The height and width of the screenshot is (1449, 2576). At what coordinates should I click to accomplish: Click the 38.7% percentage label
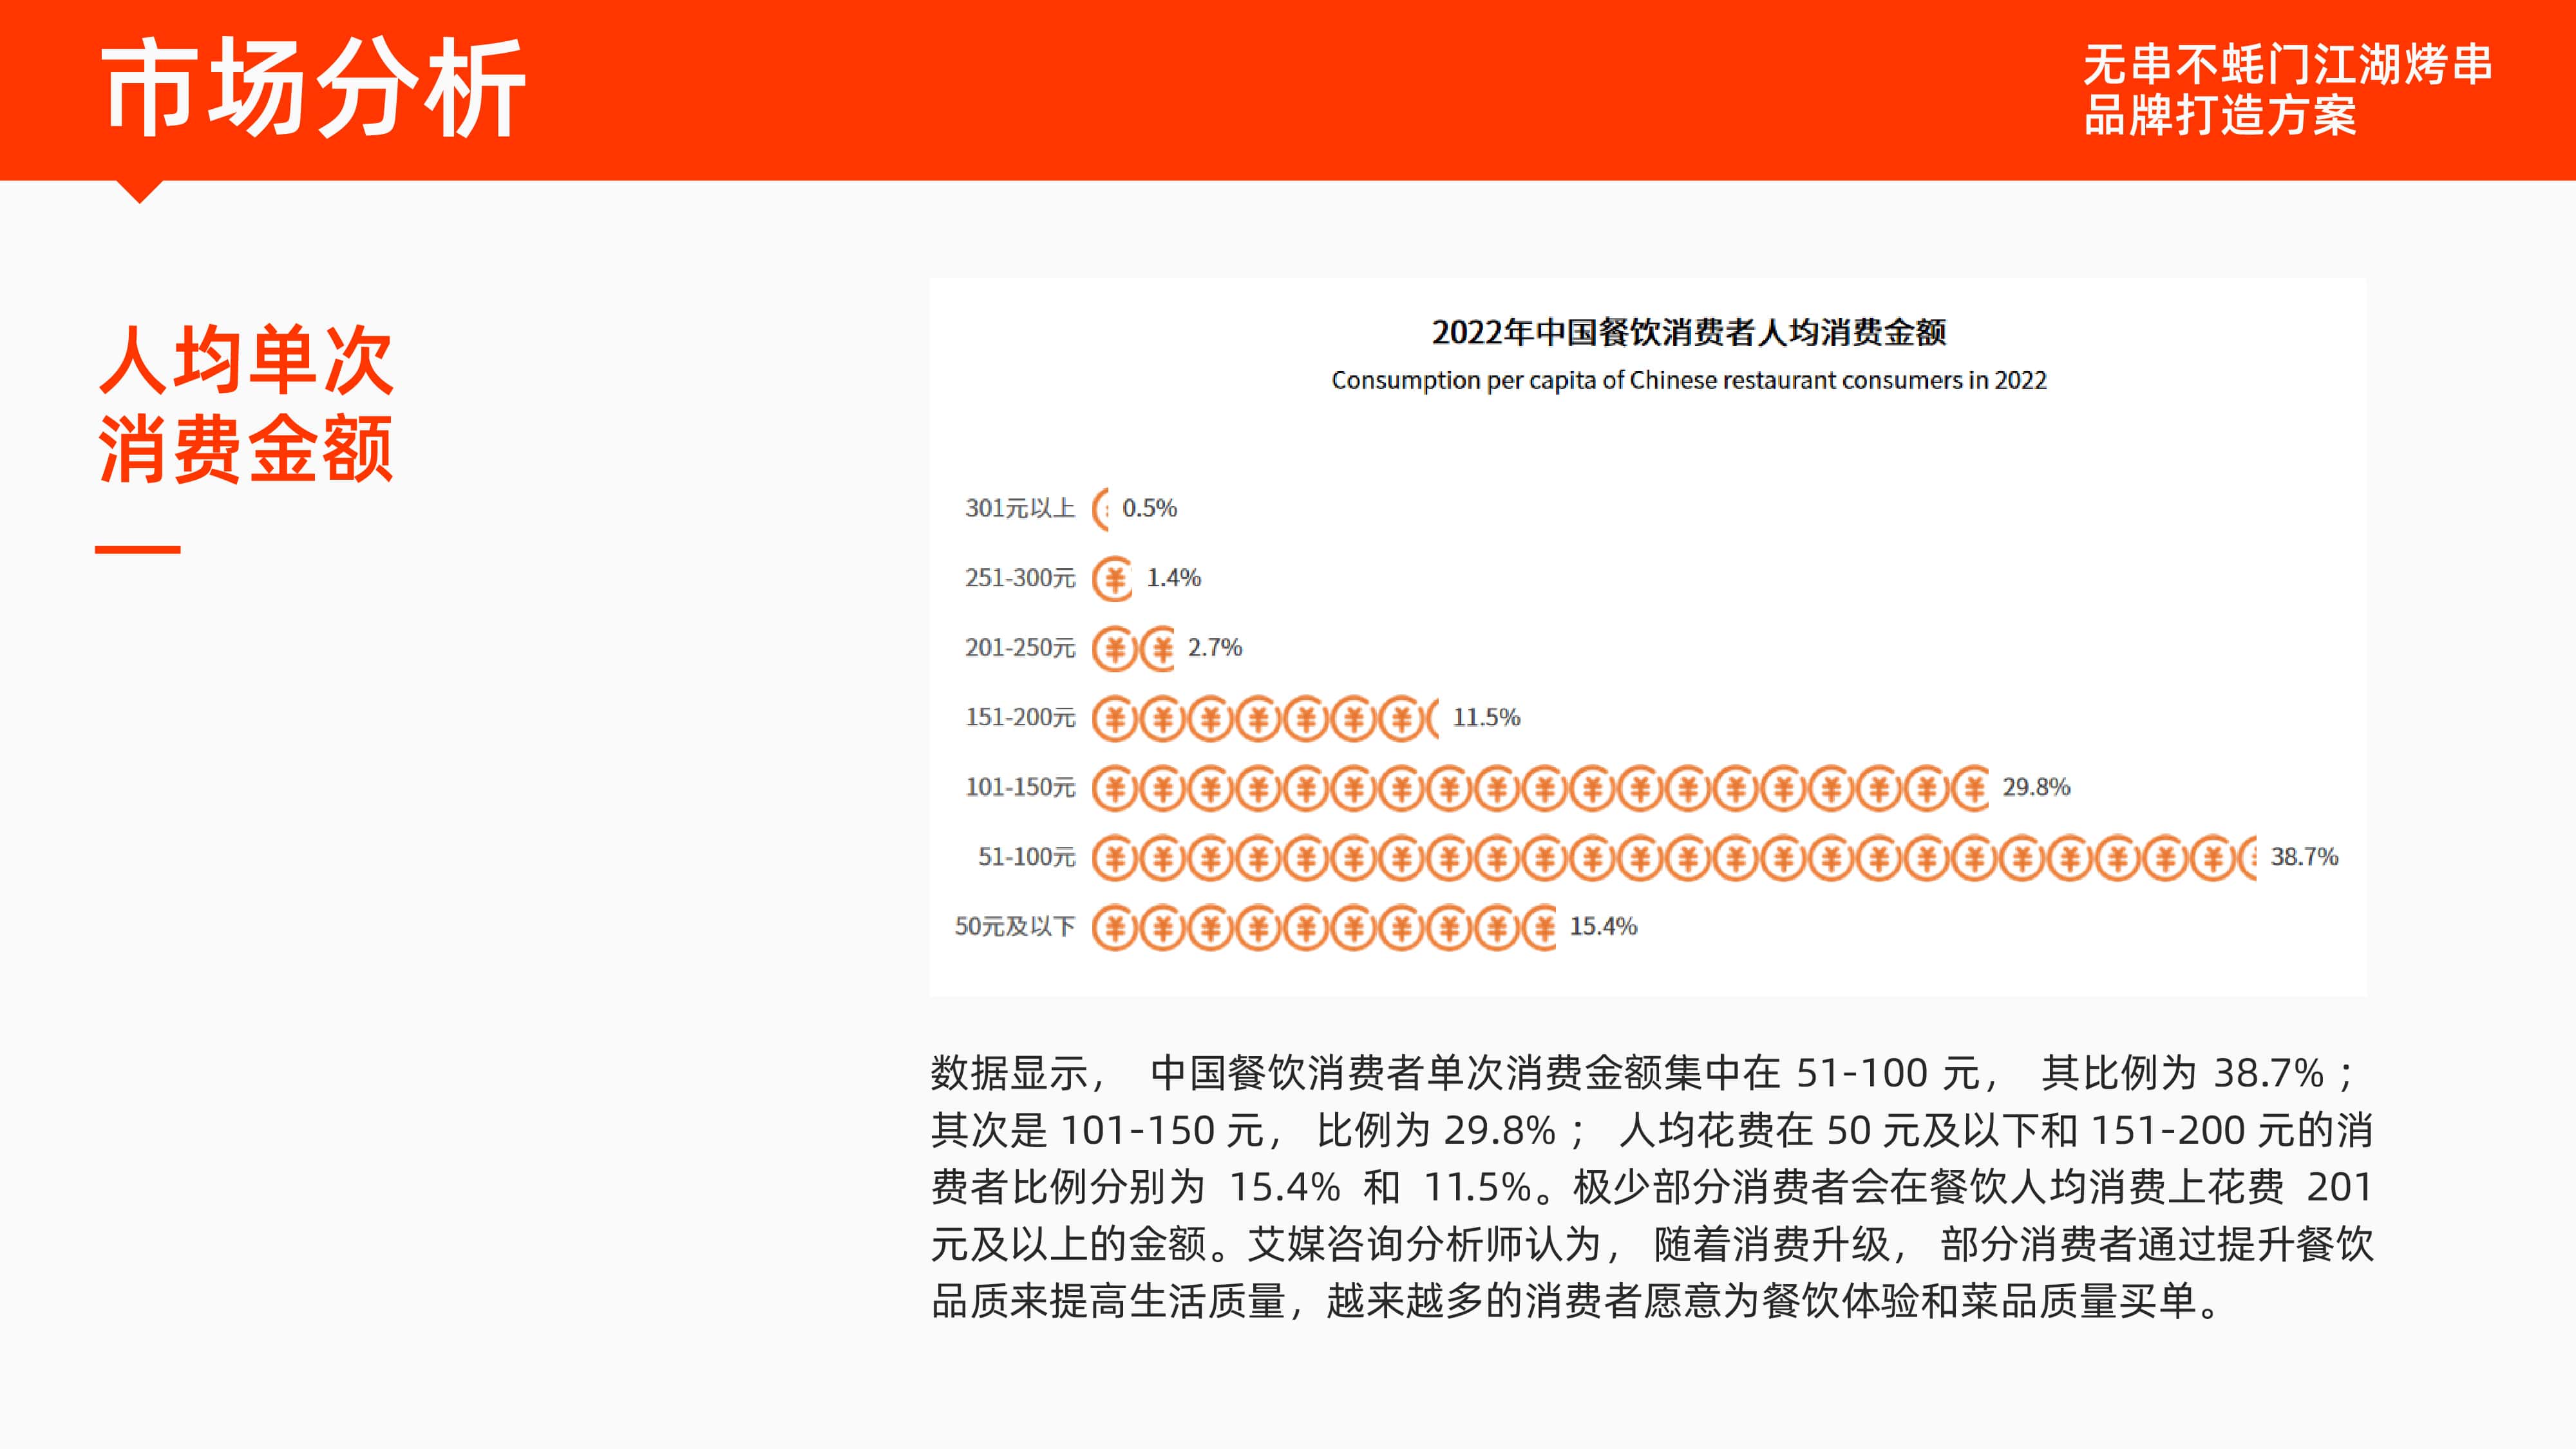coord(2304,857)
